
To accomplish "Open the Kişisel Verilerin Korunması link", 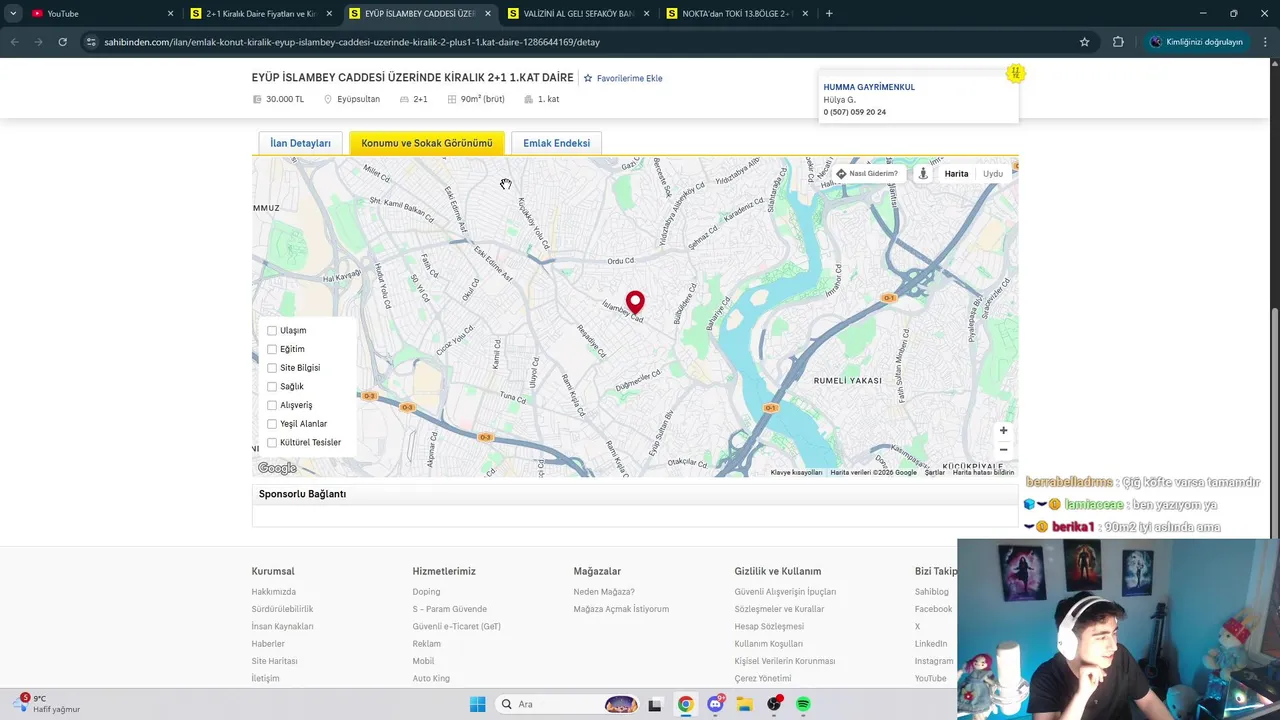I will (x=784, y=661).
